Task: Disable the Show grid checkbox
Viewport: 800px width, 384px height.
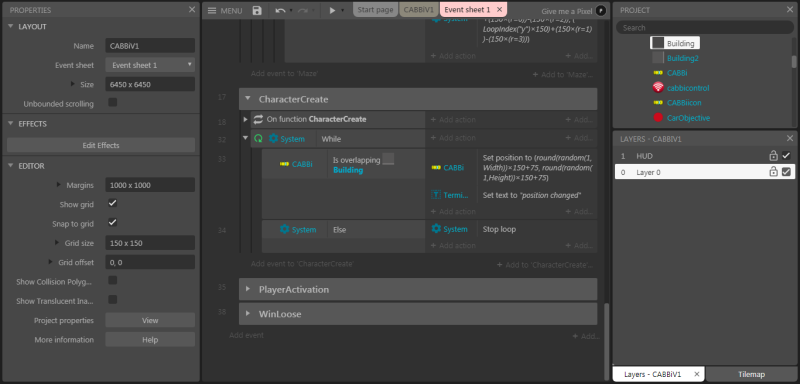Action: pos(113,203)
